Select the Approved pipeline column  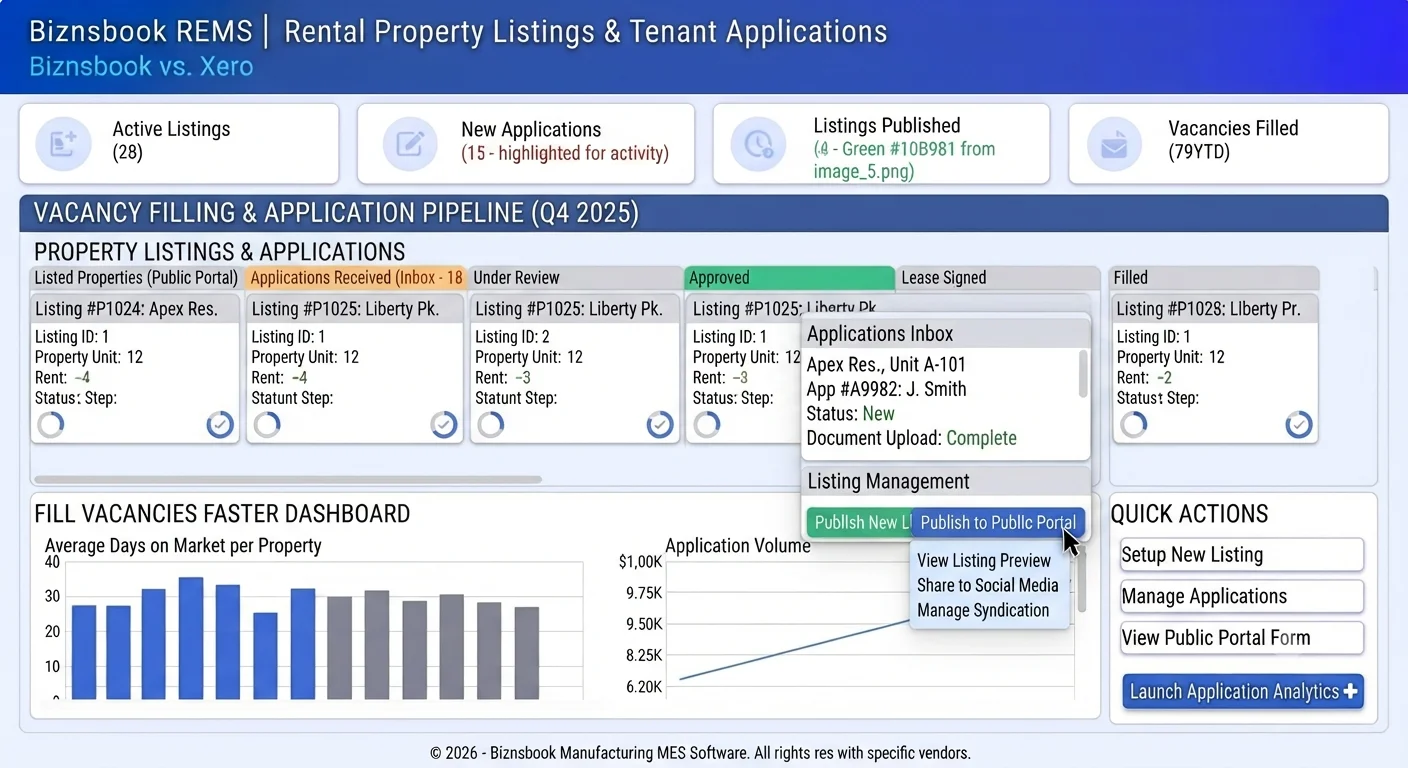click(789, 278)
